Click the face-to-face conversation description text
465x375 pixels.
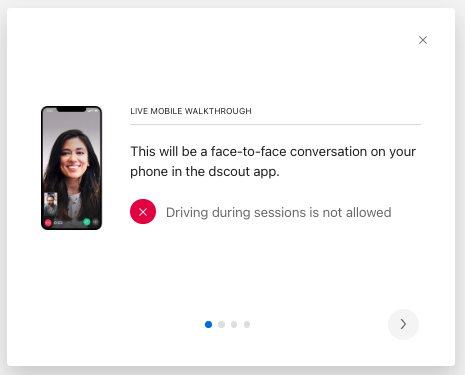(x=273, y=161)
